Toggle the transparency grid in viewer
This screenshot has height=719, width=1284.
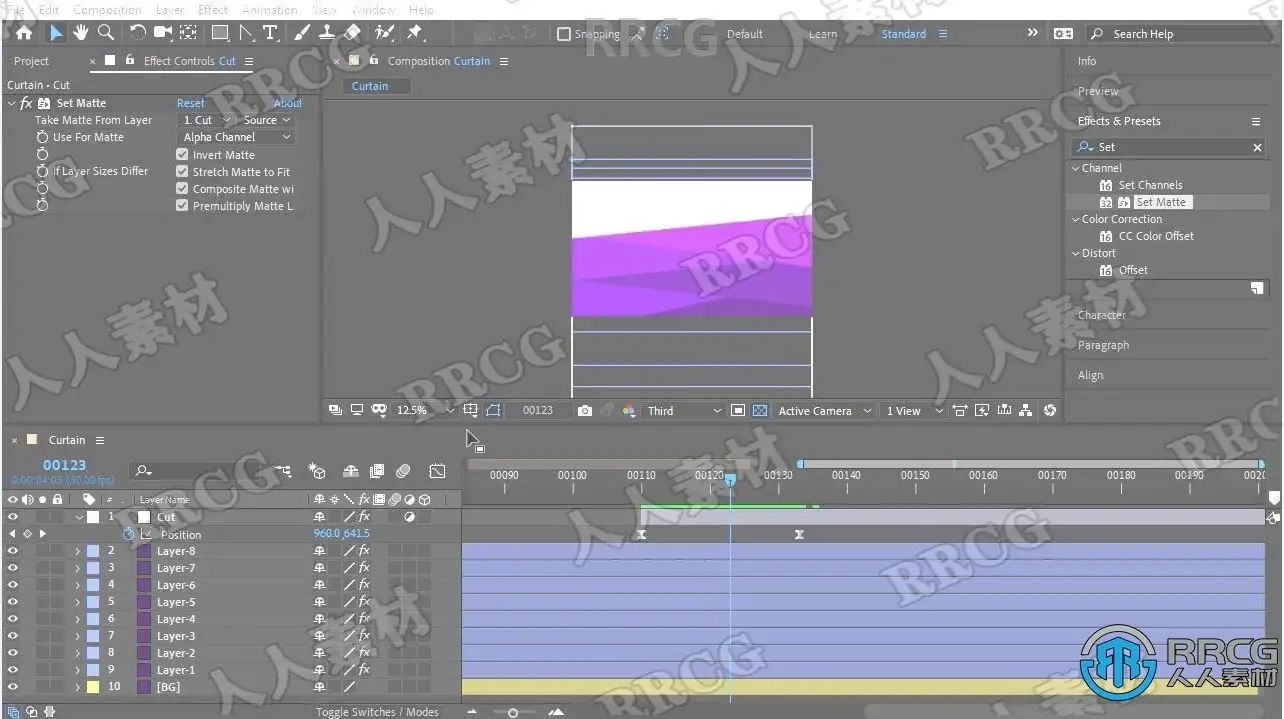pos(760,410)
